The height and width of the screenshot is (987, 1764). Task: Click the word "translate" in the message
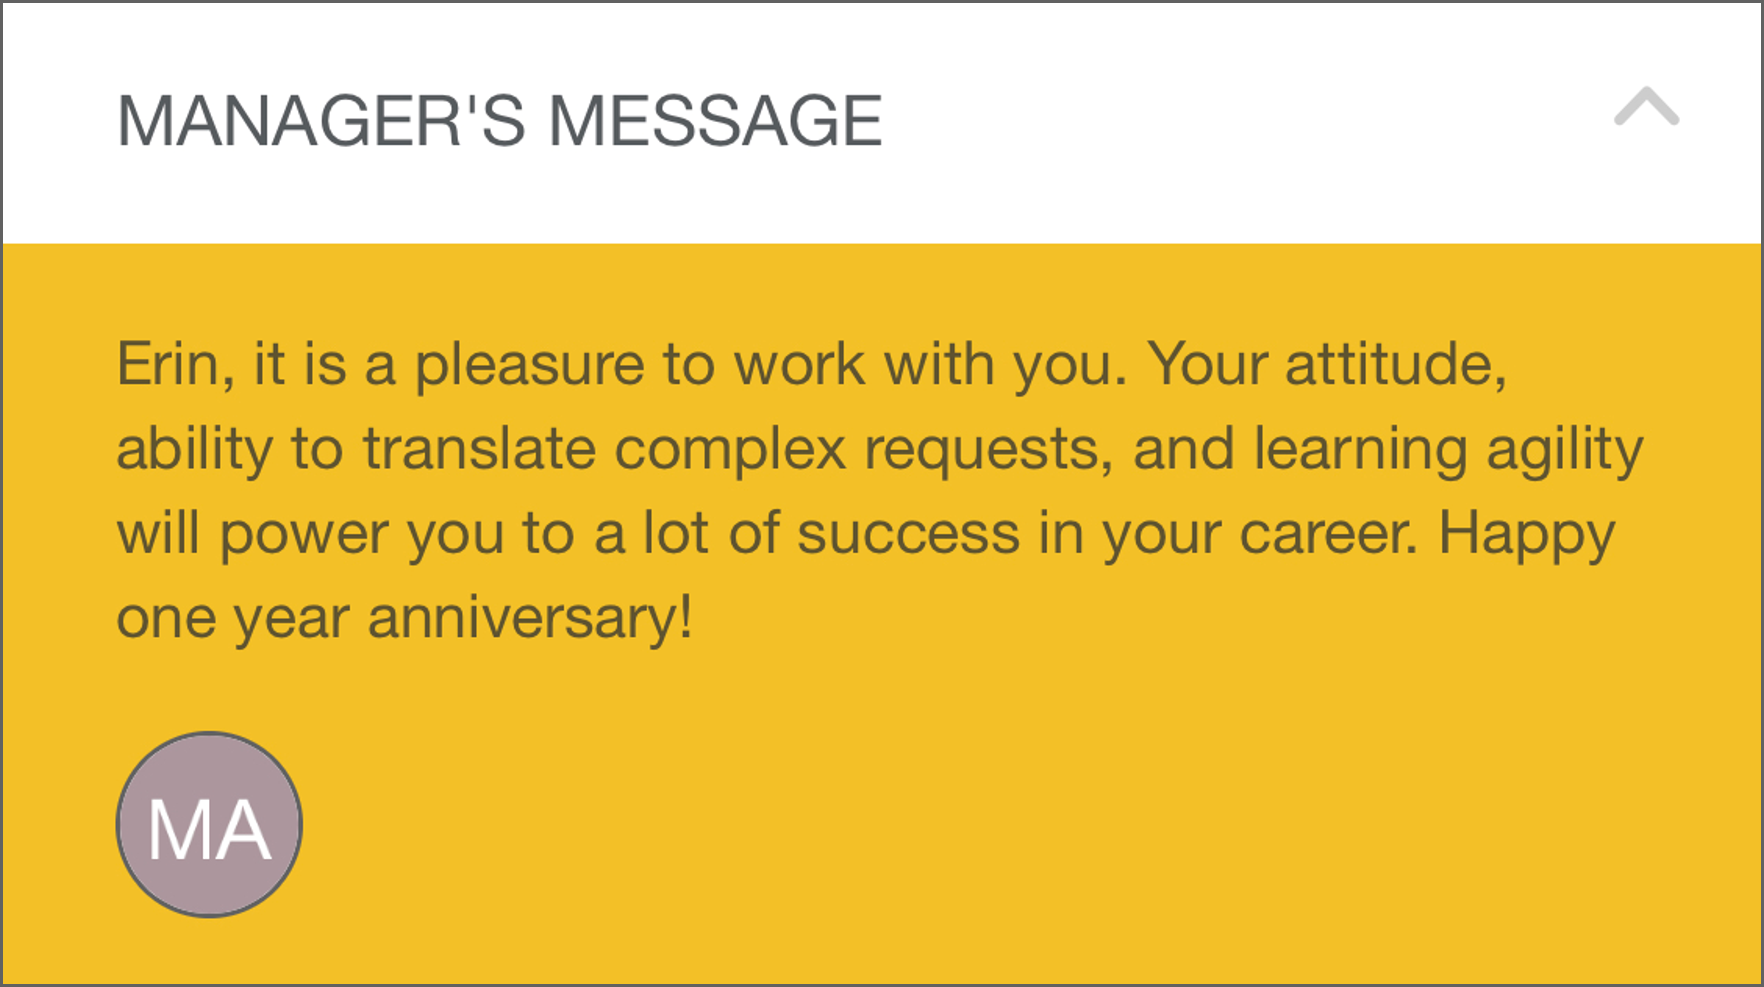pos(479,449)
